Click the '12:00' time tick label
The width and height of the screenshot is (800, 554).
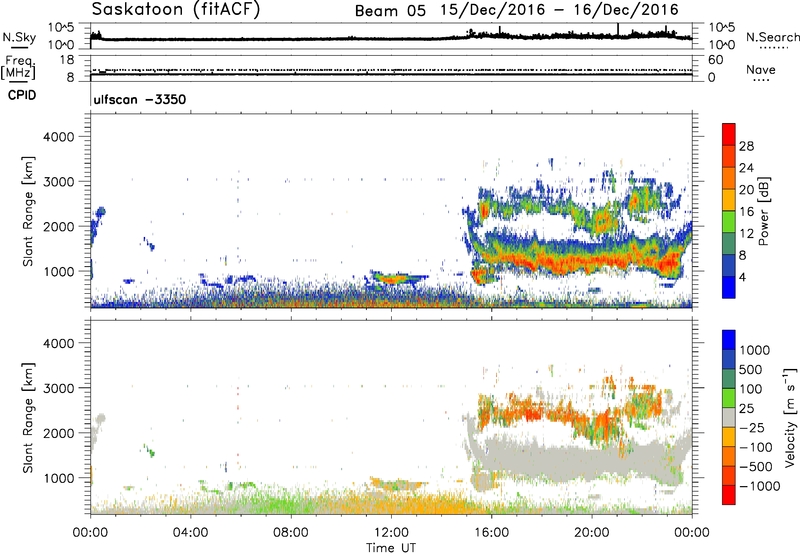tap(391, 533)
